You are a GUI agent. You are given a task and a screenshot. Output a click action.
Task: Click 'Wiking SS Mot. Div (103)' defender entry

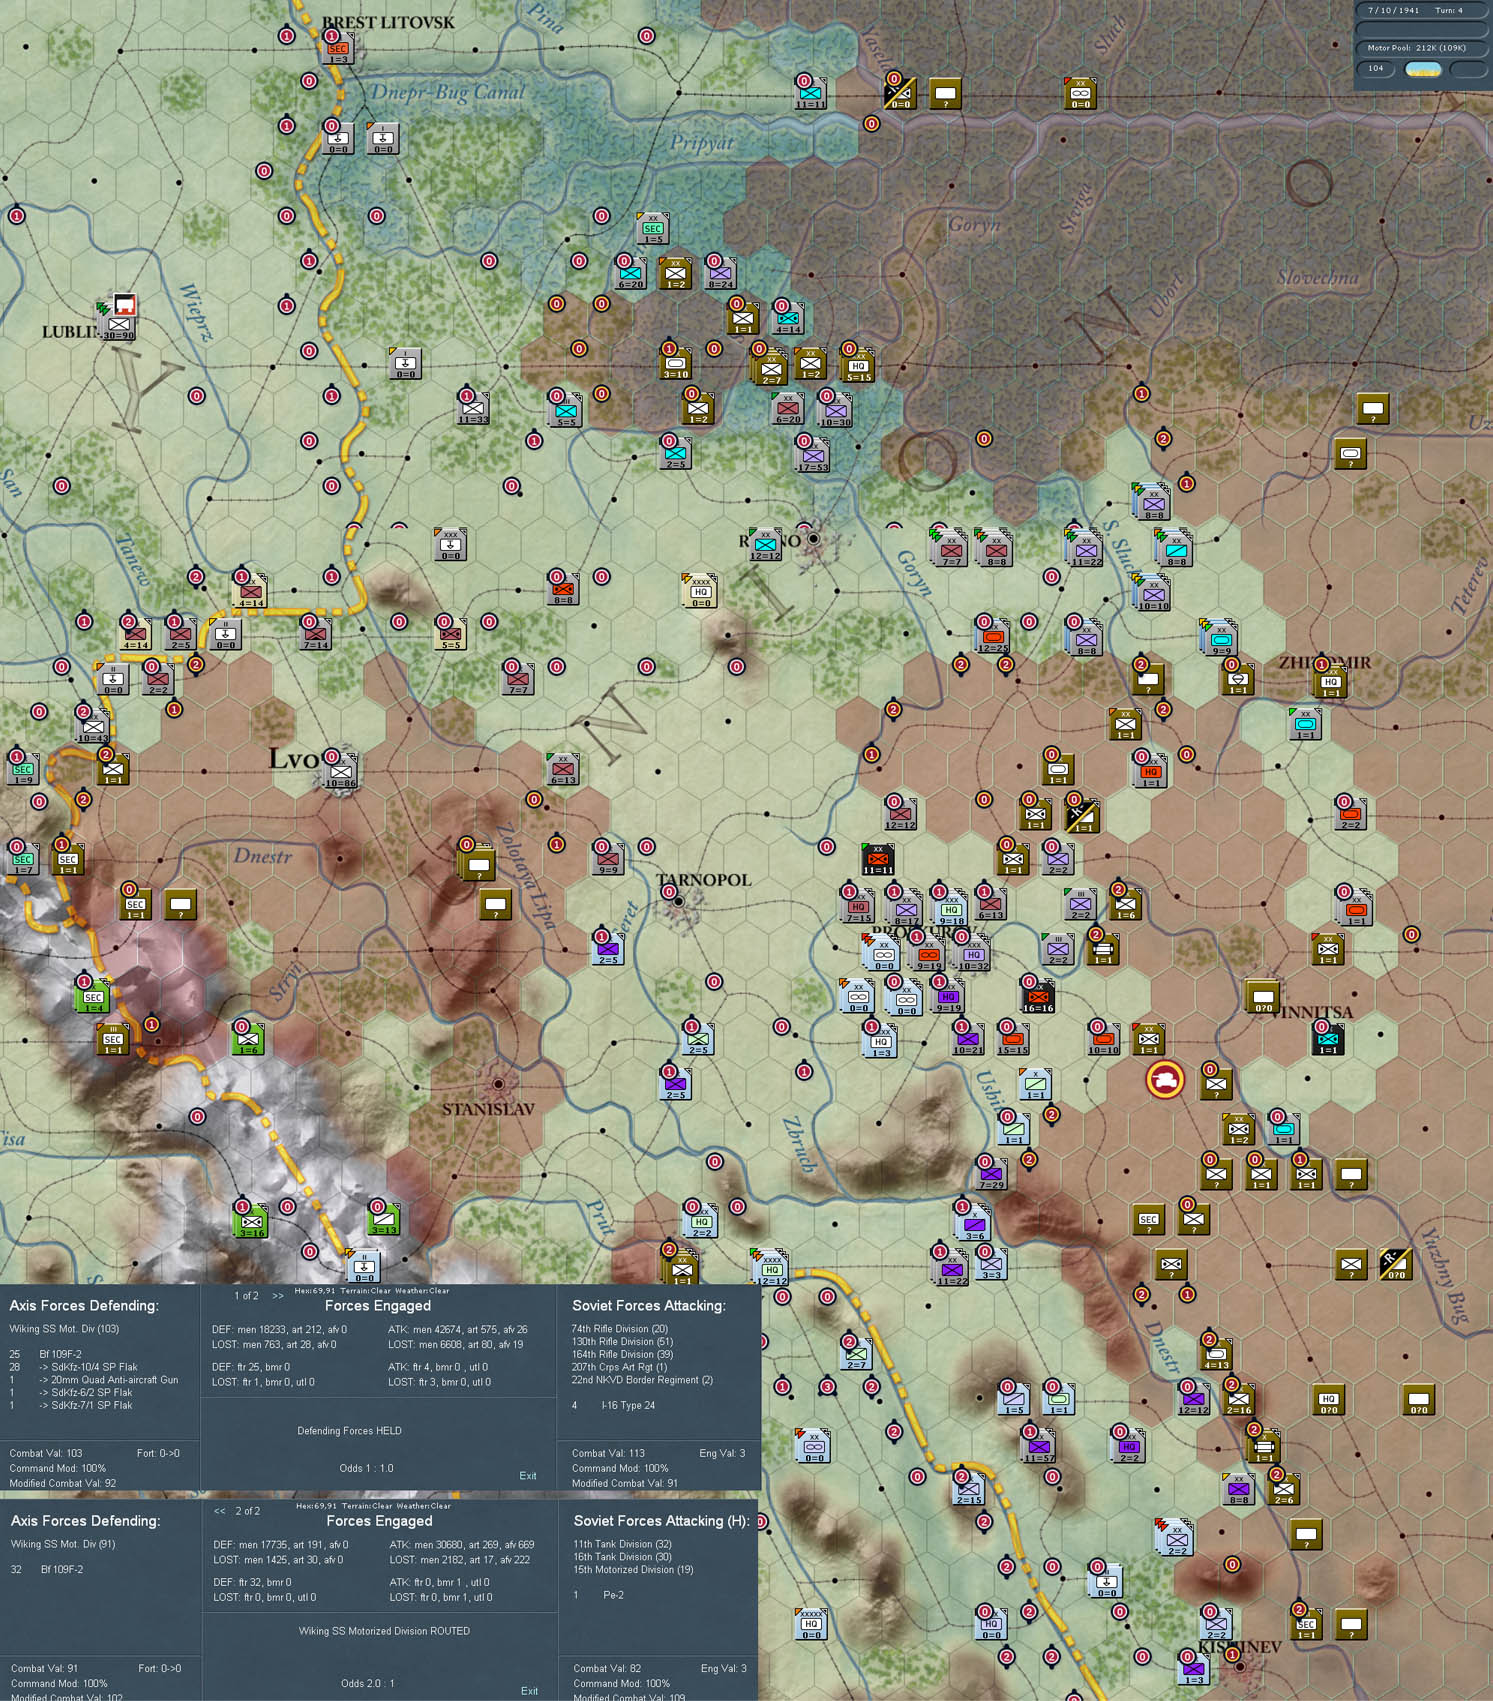pos(64,1329)
